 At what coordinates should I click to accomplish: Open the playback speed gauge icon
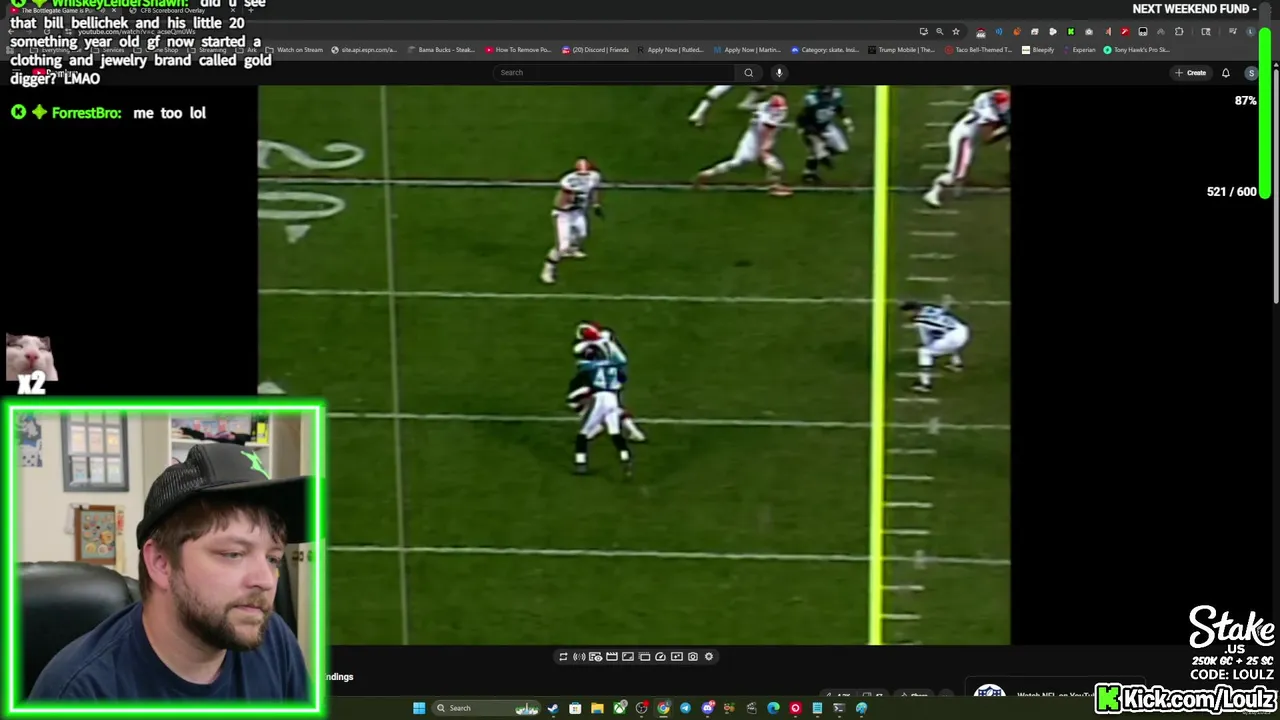click(x=660, y=657)
